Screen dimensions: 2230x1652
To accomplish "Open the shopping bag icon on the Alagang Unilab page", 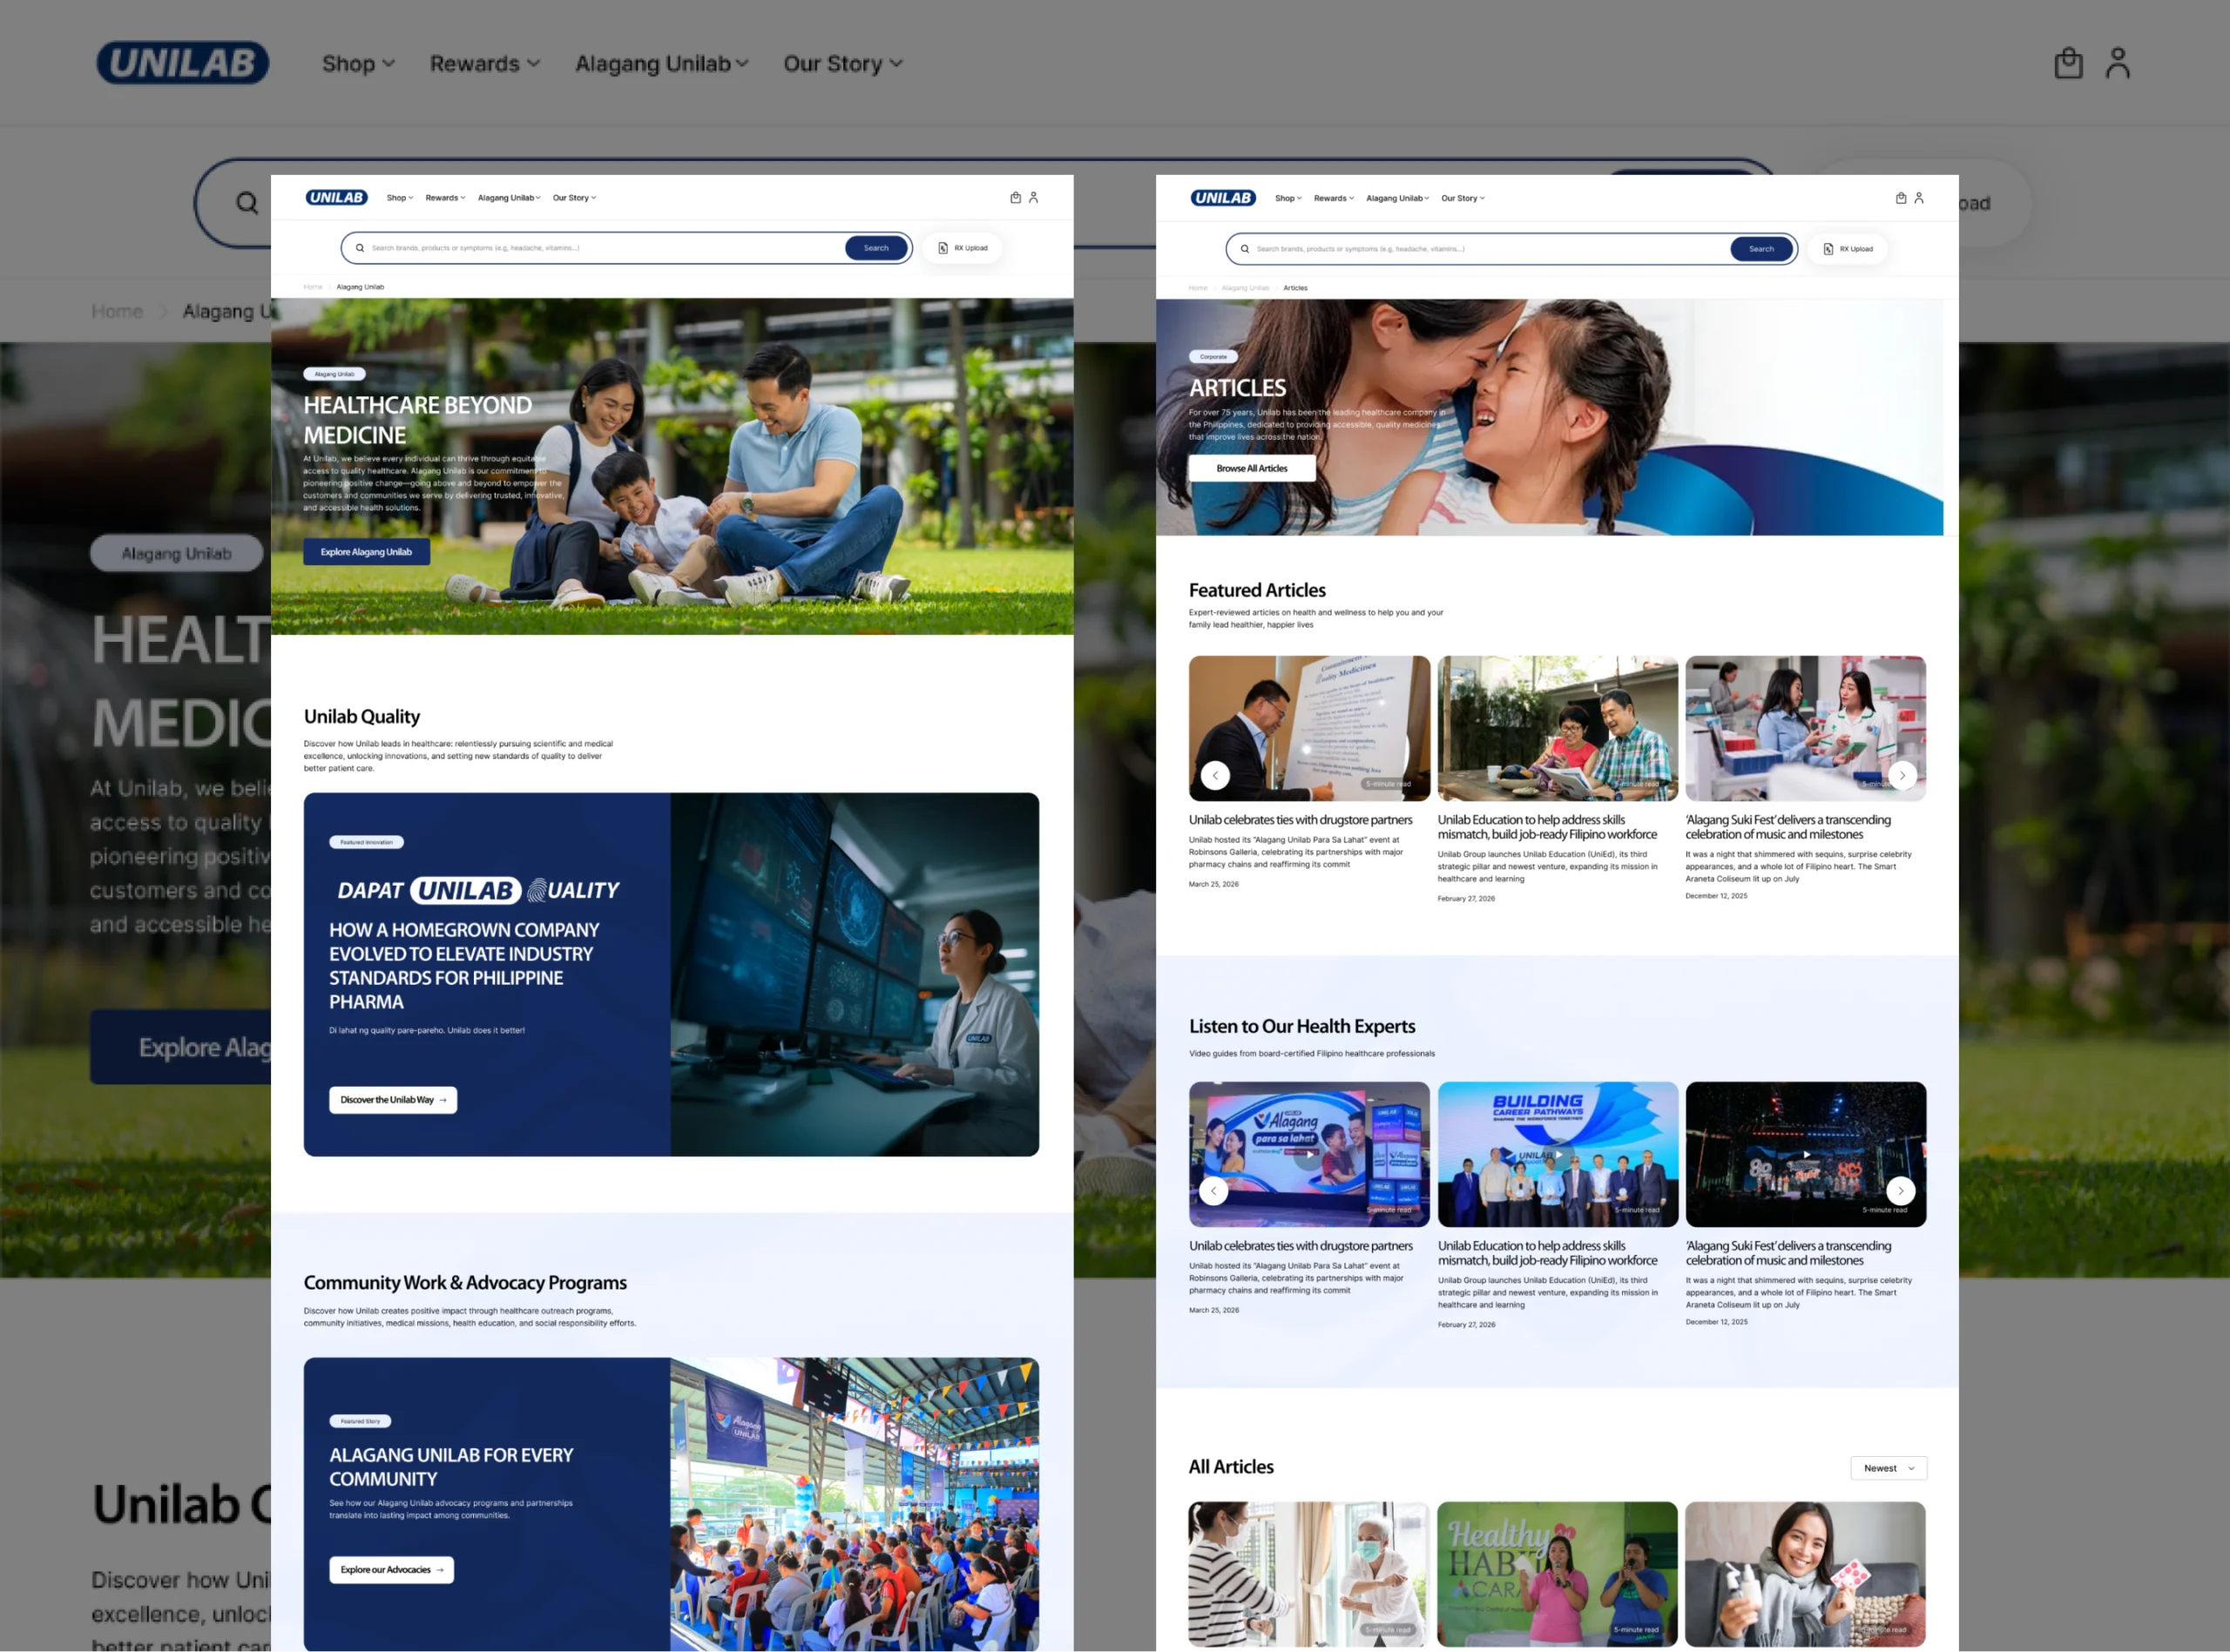I will [x=1015, y=198].
